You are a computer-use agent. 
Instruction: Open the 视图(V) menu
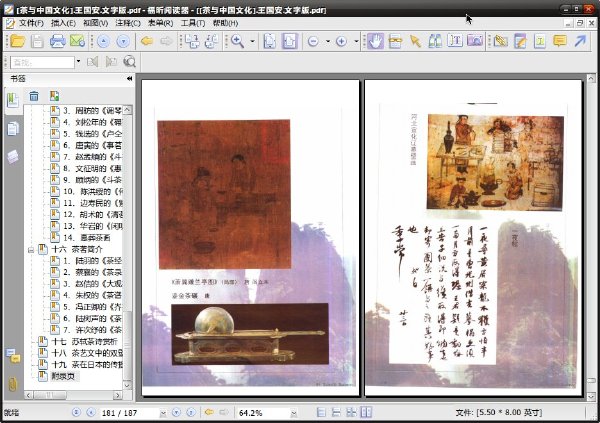coord(96,23)
